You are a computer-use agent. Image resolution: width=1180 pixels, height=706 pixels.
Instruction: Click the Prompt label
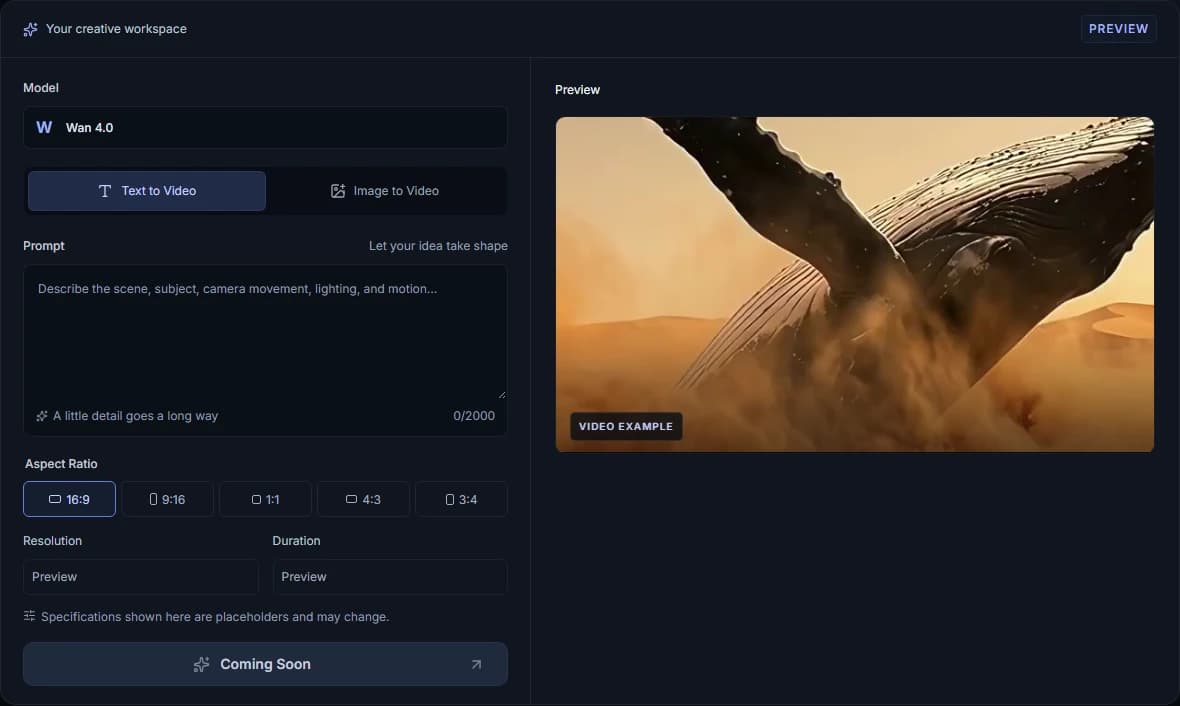coord(44,246)
